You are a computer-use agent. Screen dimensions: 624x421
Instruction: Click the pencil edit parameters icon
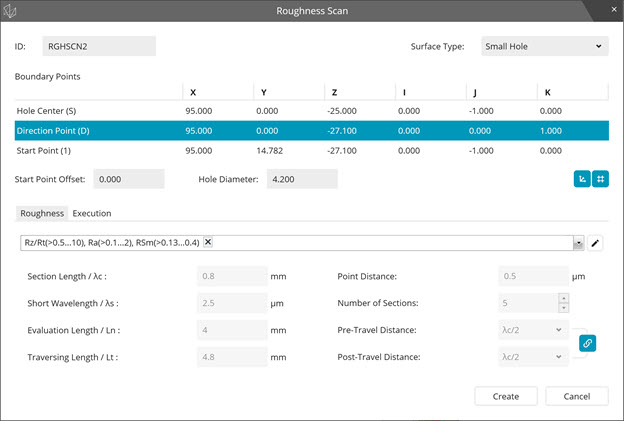[597, 242]
